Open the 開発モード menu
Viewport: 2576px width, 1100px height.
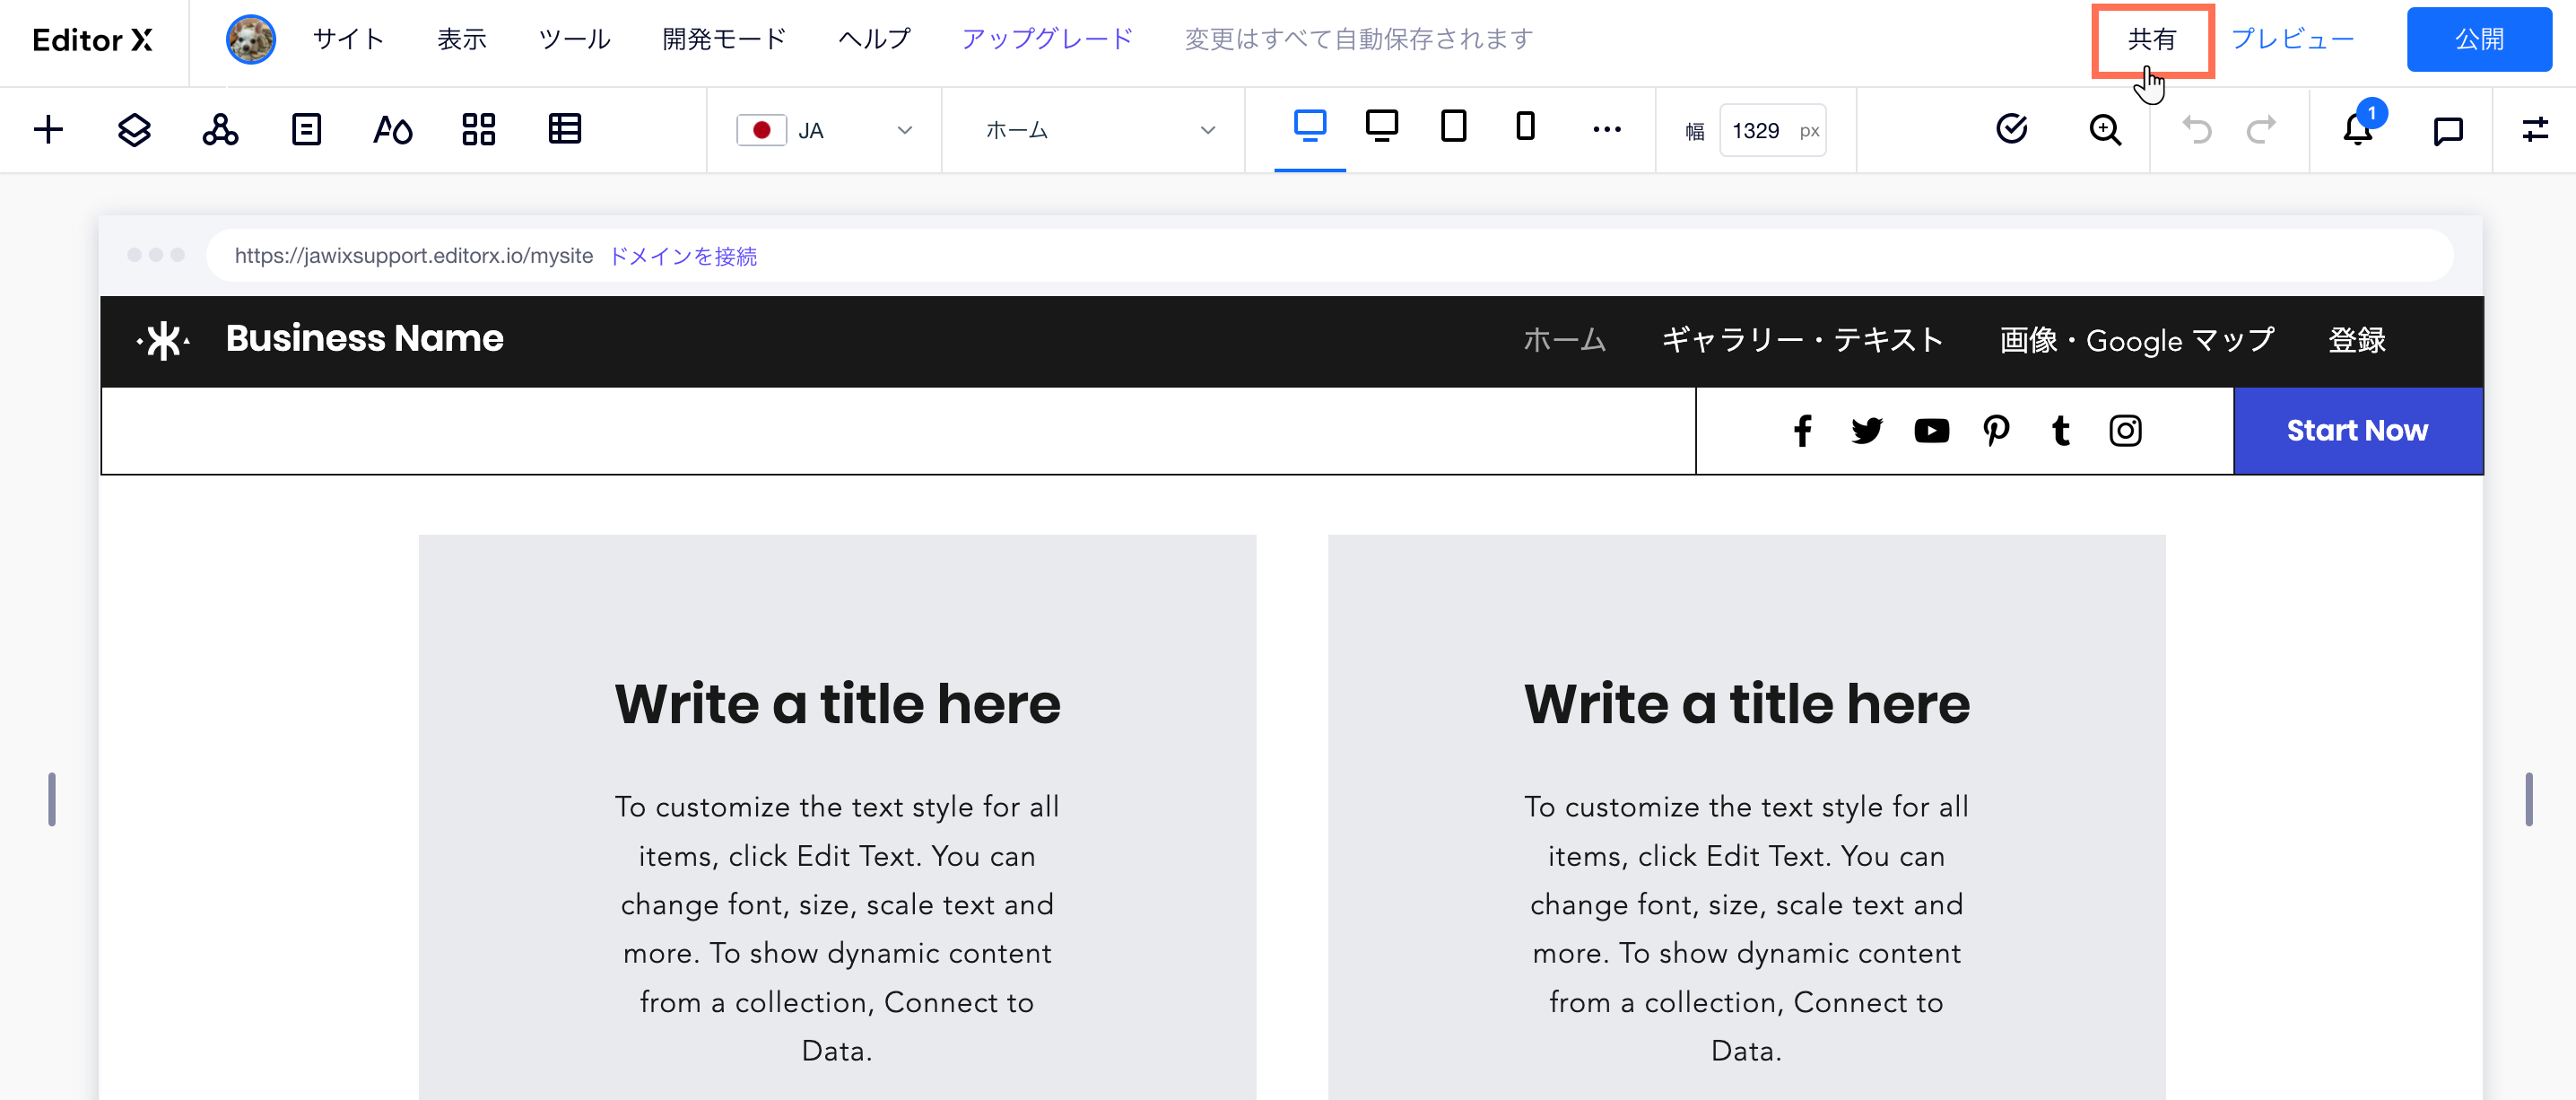pyautogui.click(x=724, y=39)
